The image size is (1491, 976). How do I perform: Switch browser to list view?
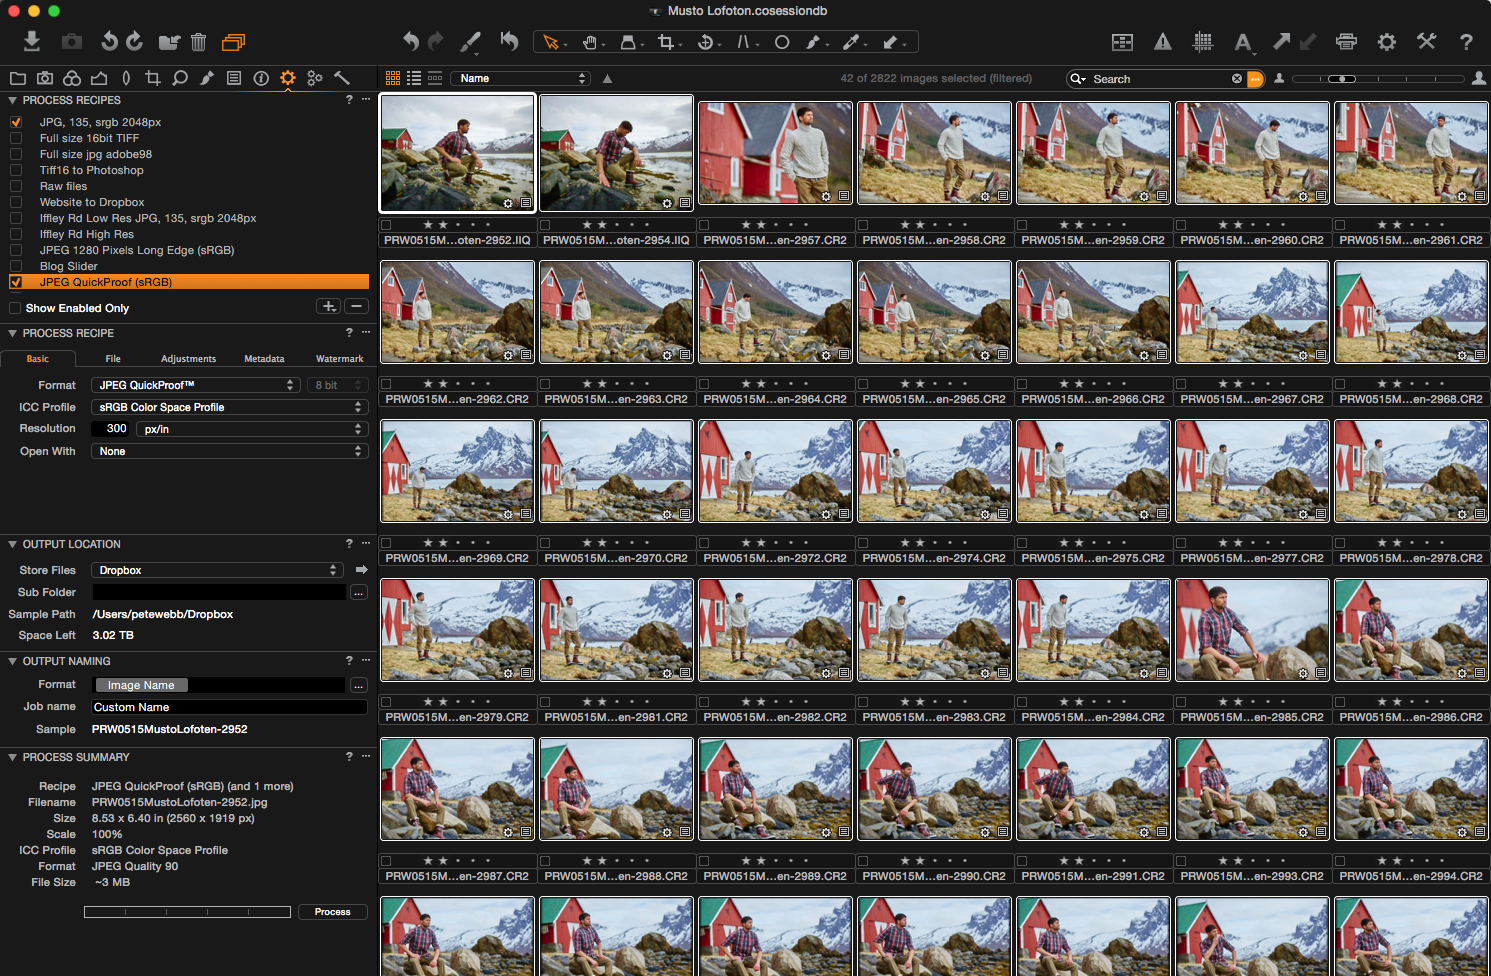[x=414, y=78]
